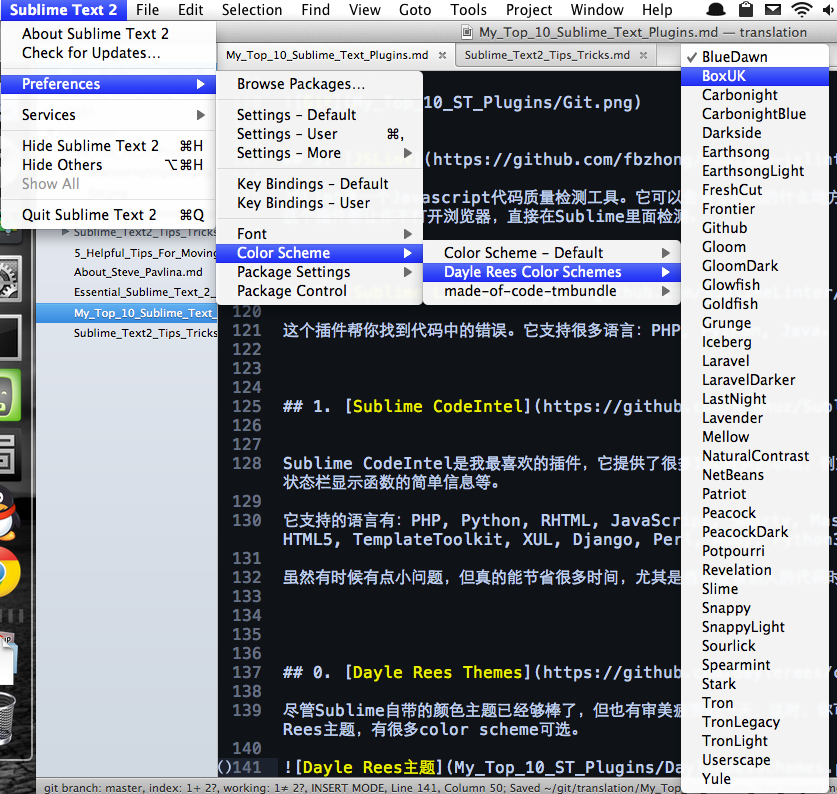The width and height of the screenshot is (837, 794).
Task: Select the Laravel color scheme
Action: click(x=755, y=360)
